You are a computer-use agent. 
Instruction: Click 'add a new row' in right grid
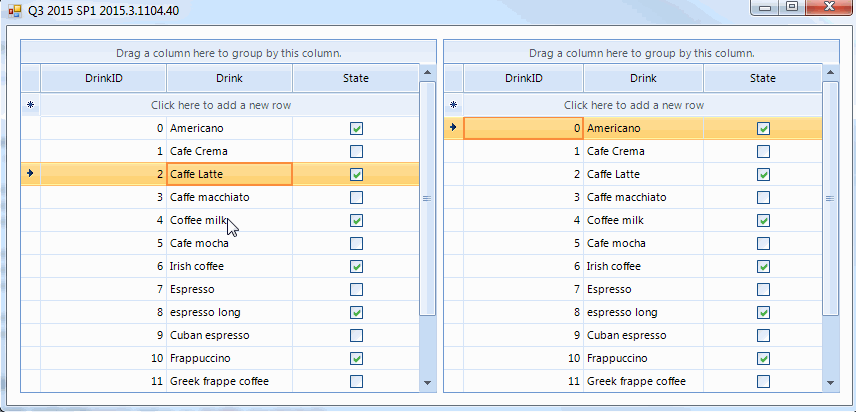[x=634, y=104]
